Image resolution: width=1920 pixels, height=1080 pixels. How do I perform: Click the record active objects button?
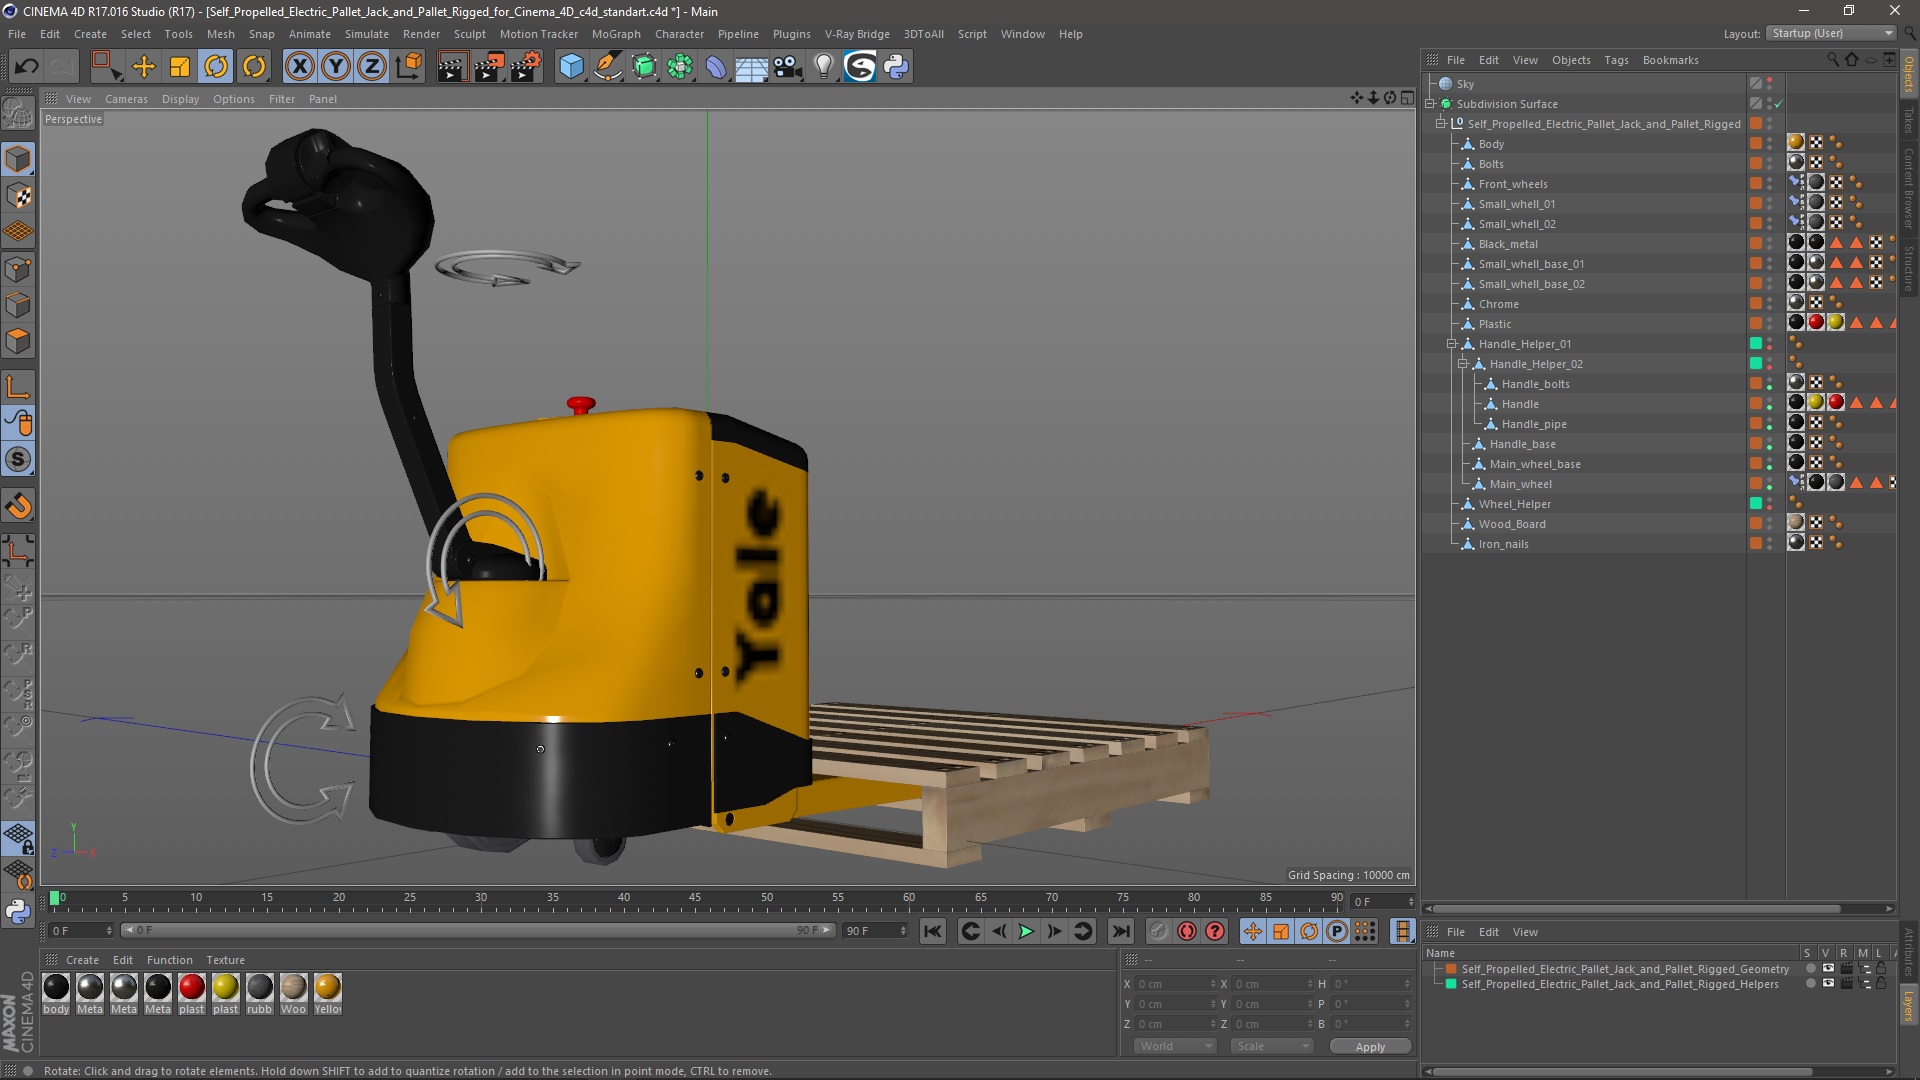[1158, 931]
